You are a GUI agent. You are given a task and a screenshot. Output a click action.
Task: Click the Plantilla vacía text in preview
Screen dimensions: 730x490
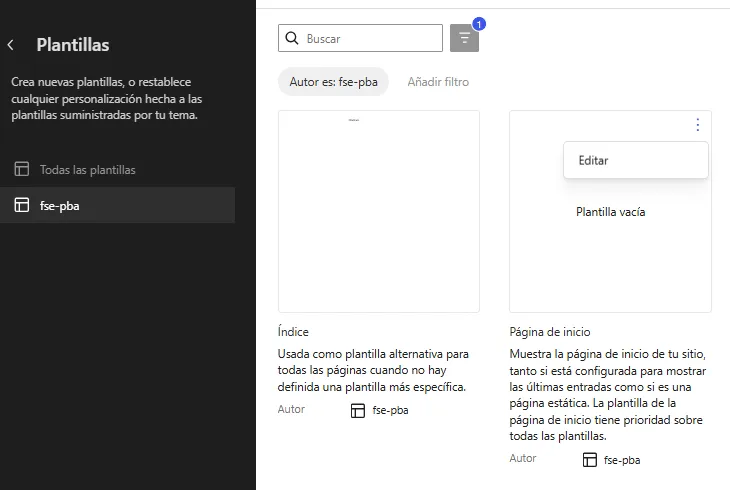pyautogui.click(x=610, y=212)
